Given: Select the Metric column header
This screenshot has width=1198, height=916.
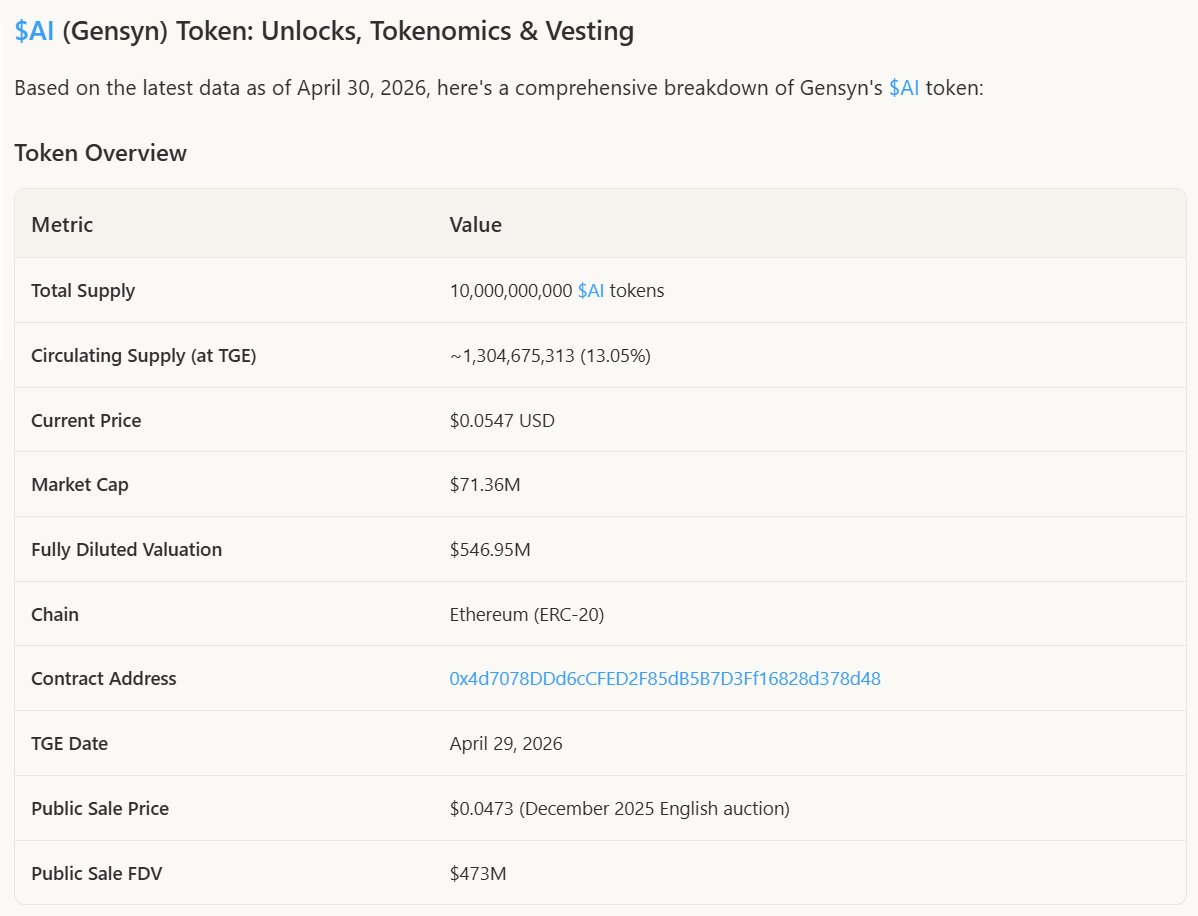Looking at the screenshot, I should (62, 225).
